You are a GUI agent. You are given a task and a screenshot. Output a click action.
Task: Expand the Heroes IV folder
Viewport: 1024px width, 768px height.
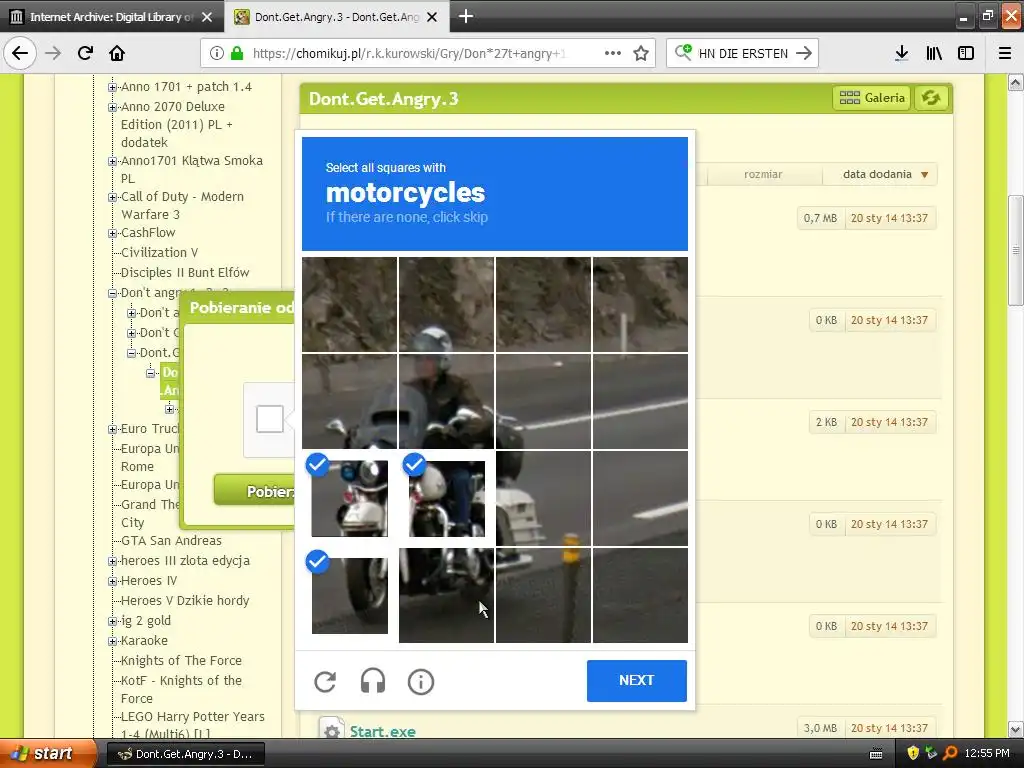[x=112, y=581]
